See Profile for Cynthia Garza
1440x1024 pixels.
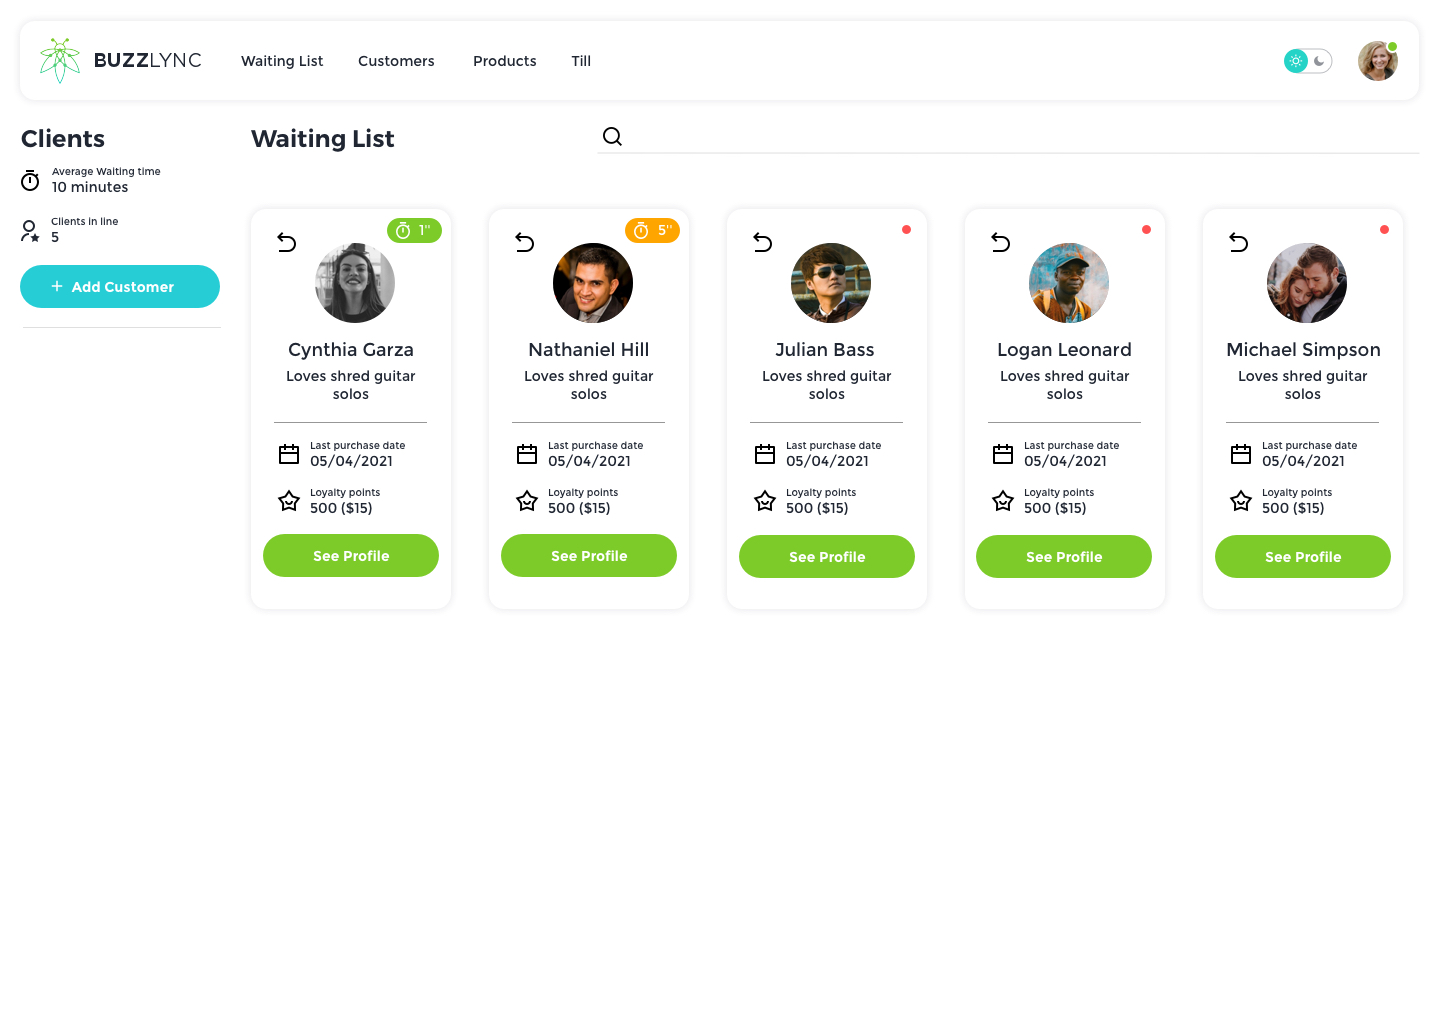pos(351,556)
